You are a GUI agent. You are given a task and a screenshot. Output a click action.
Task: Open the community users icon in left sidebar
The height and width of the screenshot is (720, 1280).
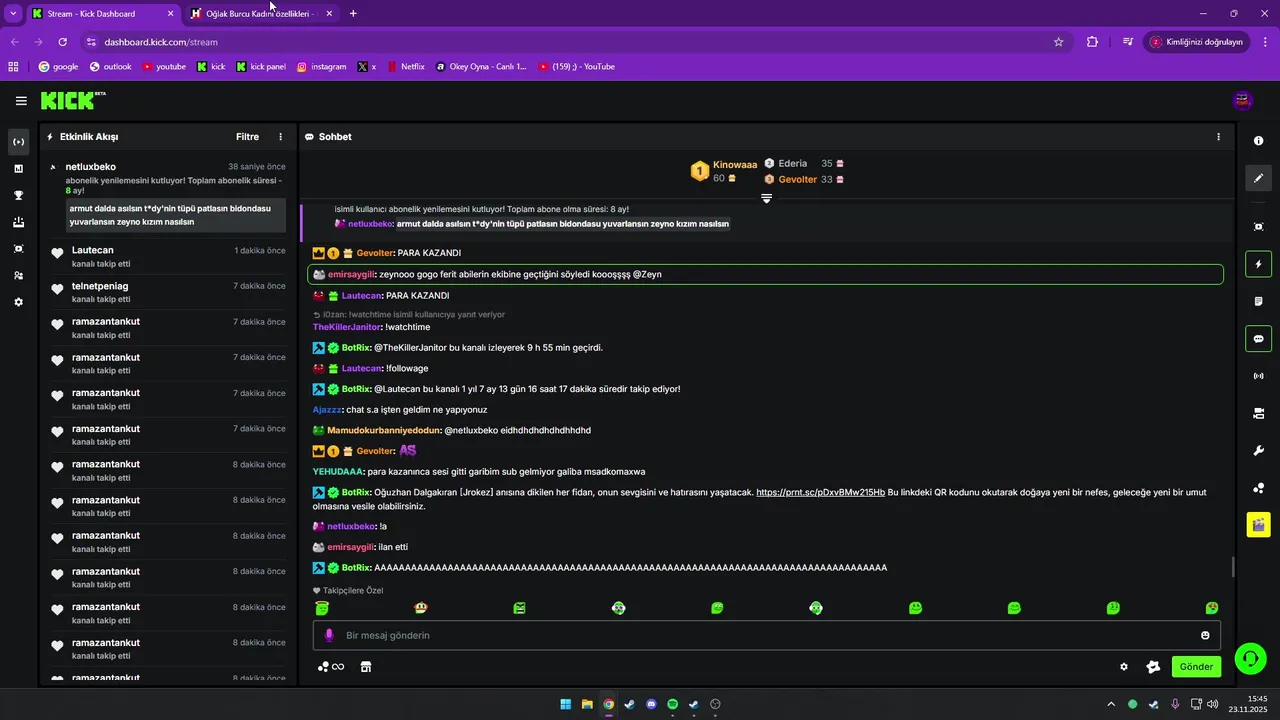(18, 276)
